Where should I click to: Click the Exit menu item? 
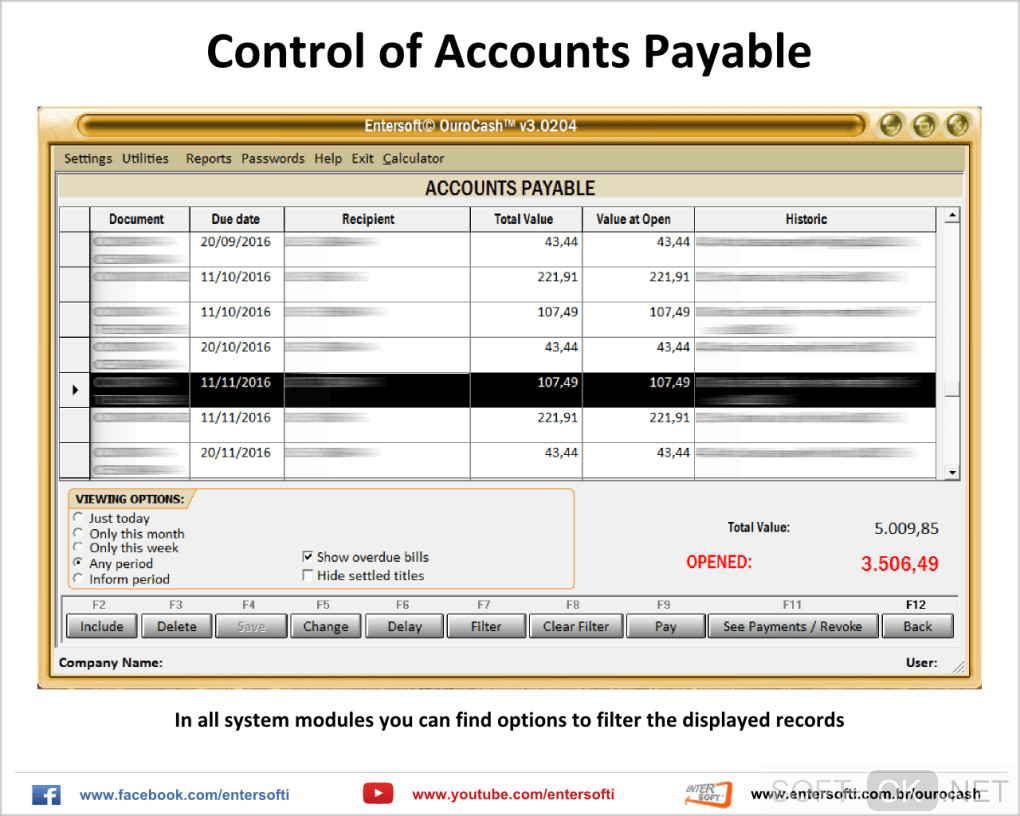click(x=362, y=158)
